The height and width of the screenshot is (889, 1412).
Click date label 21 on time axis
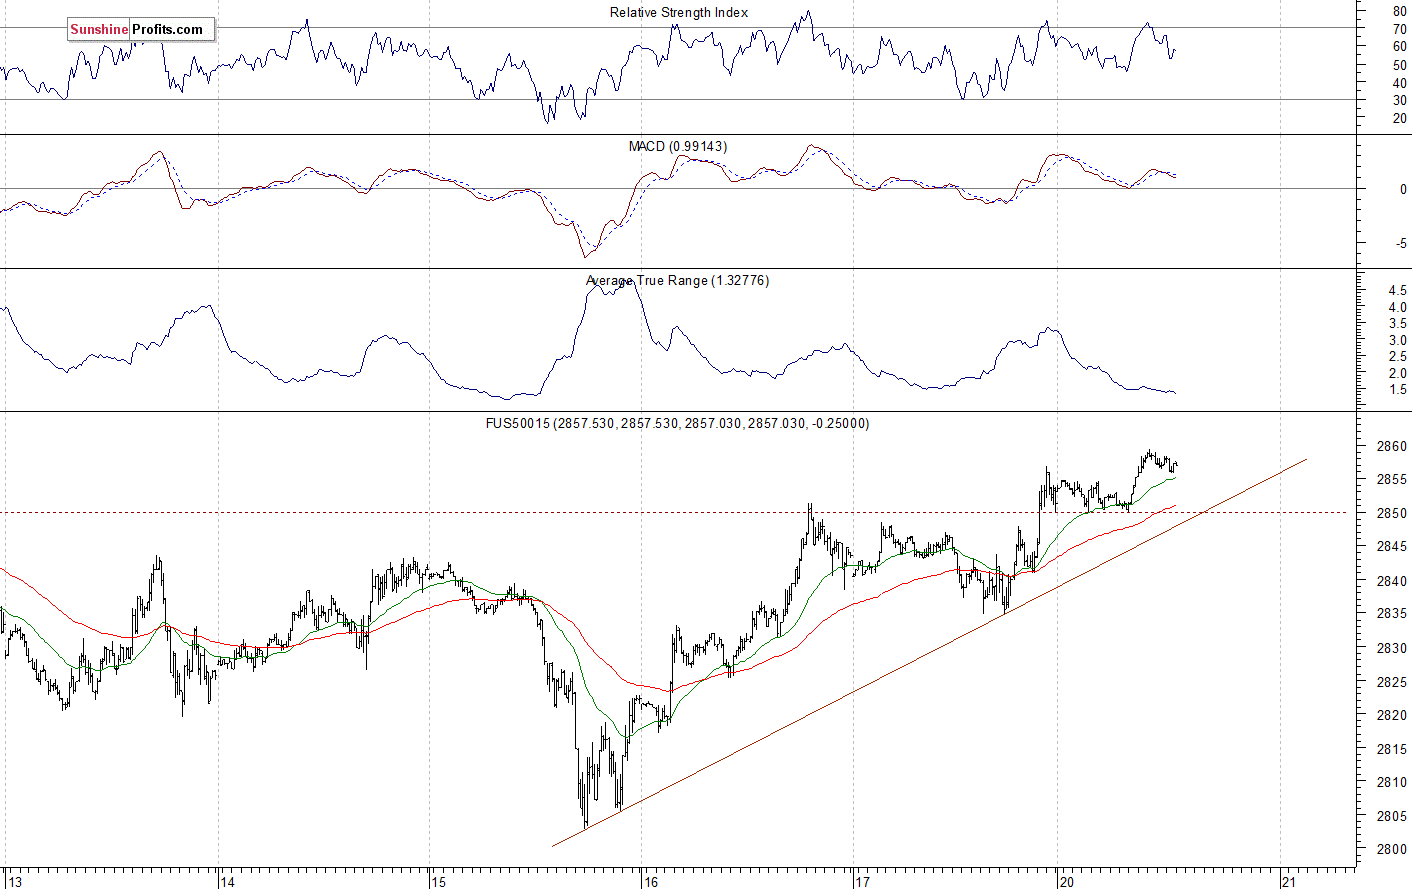click(1290, 881)
